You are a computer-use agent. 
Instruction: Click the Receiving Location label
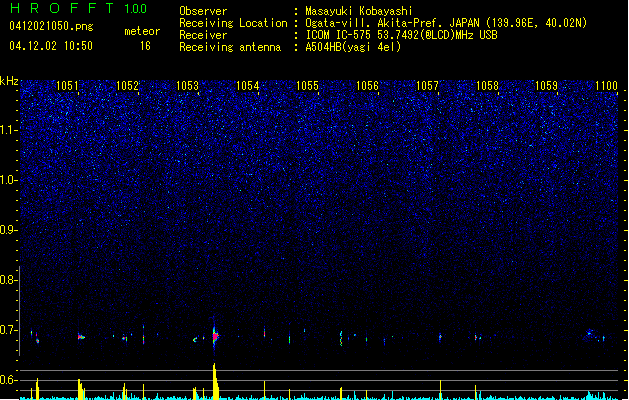[233, 23]
